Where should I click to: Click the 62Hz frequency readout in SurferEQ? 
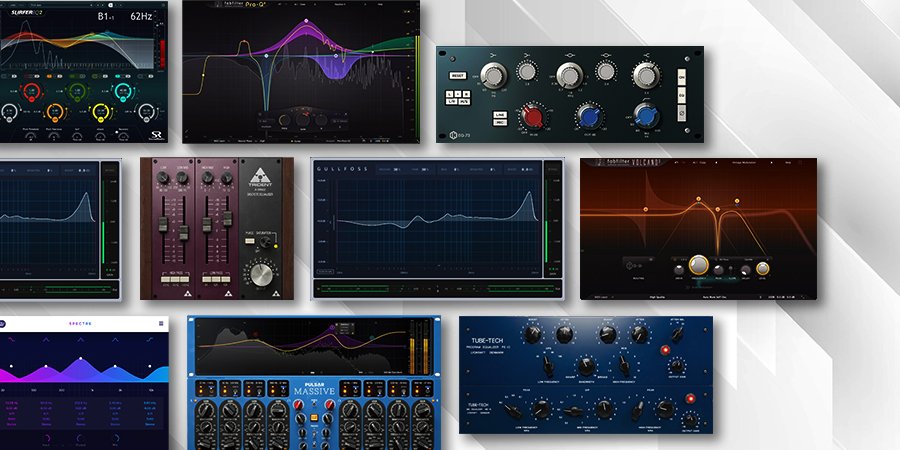[141, 16]
